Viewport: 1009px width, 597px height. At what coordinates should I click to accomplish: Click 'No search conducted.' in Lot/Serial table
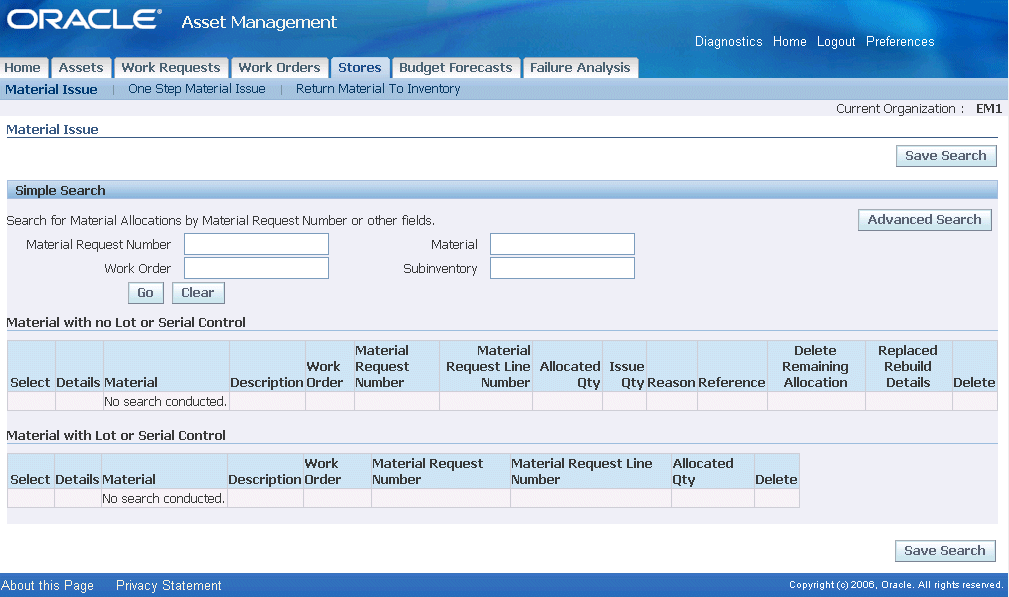tap(163, 499)
